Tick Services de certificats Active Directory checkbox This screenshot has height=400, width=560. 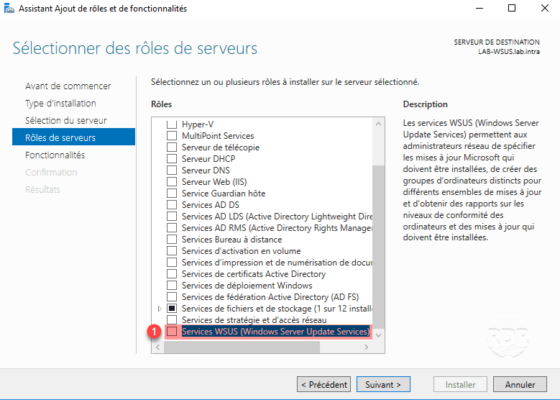click(x=172, y=274)
